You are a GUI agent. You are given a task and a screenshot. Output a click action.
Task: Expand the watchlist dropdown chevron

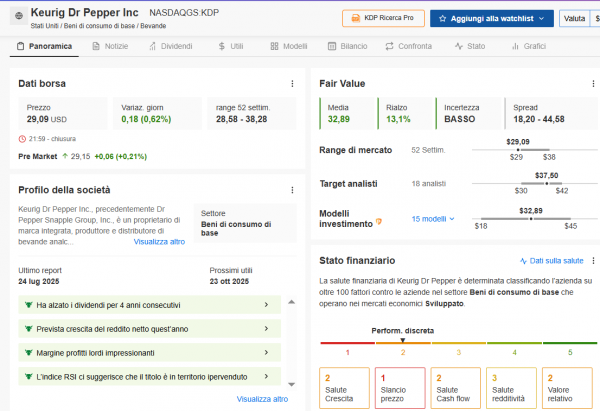tap(541, 18)
